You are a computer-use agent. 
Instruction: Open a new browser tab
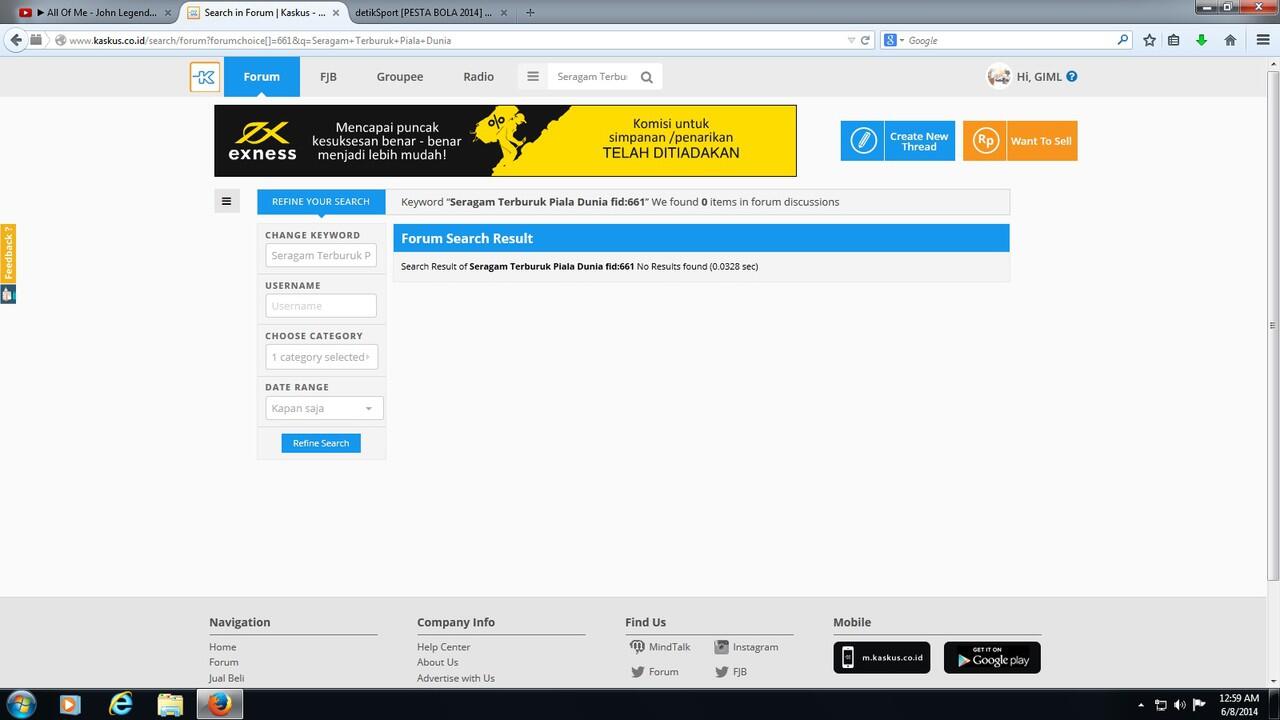click(x=530, y=13)
